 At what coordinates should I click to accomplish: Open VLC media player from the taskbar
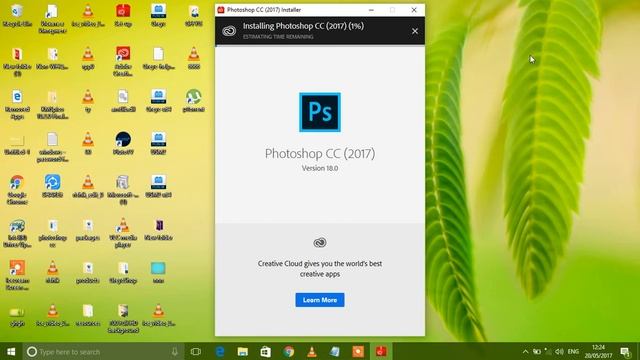click(311, 351)
